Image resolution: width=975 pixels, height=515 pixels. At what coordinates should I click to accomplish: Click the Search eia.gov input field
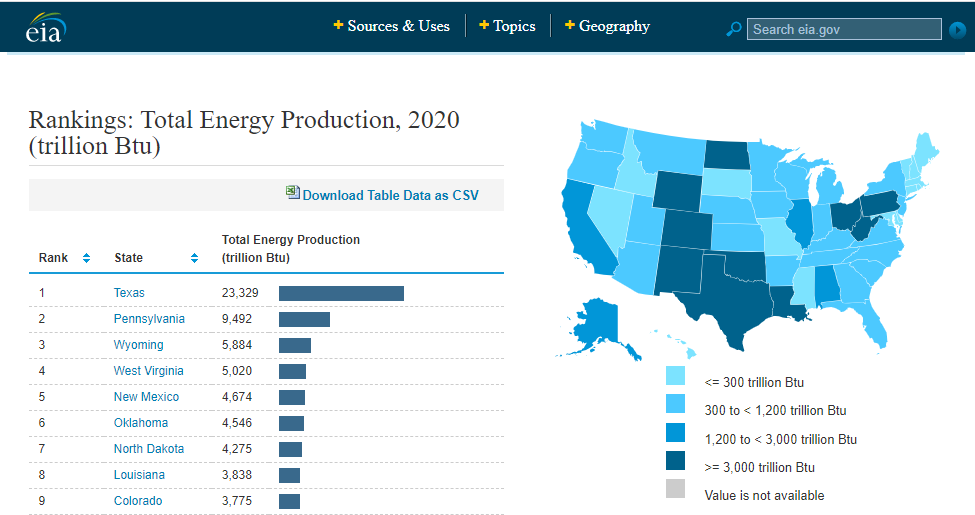pyautogui.click(x=843, y=29)
